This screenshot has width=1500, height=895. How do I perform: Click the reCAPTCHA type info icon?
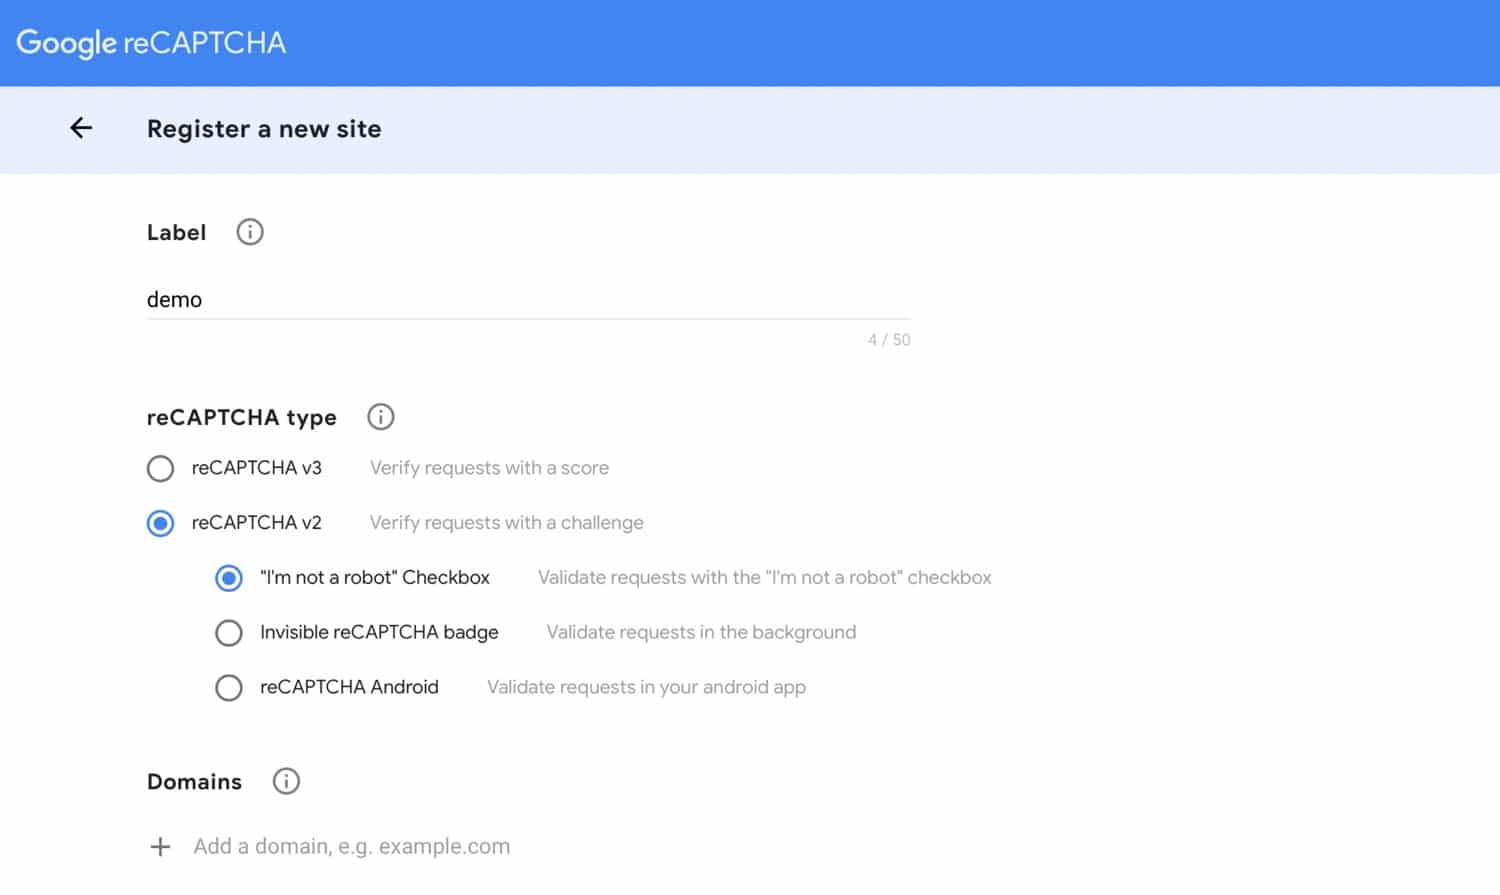coord(380,417)
